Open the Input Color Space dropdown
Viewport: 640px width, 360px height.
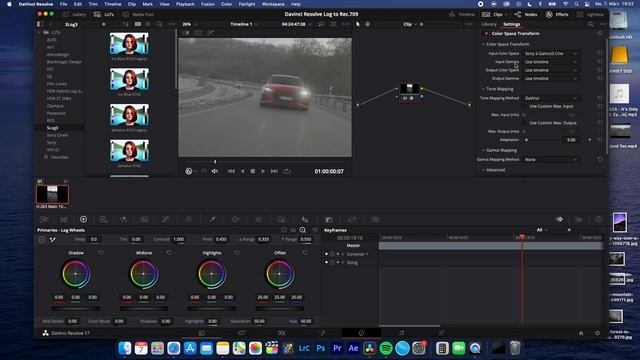pyautogui.click(x=551, y=53)
